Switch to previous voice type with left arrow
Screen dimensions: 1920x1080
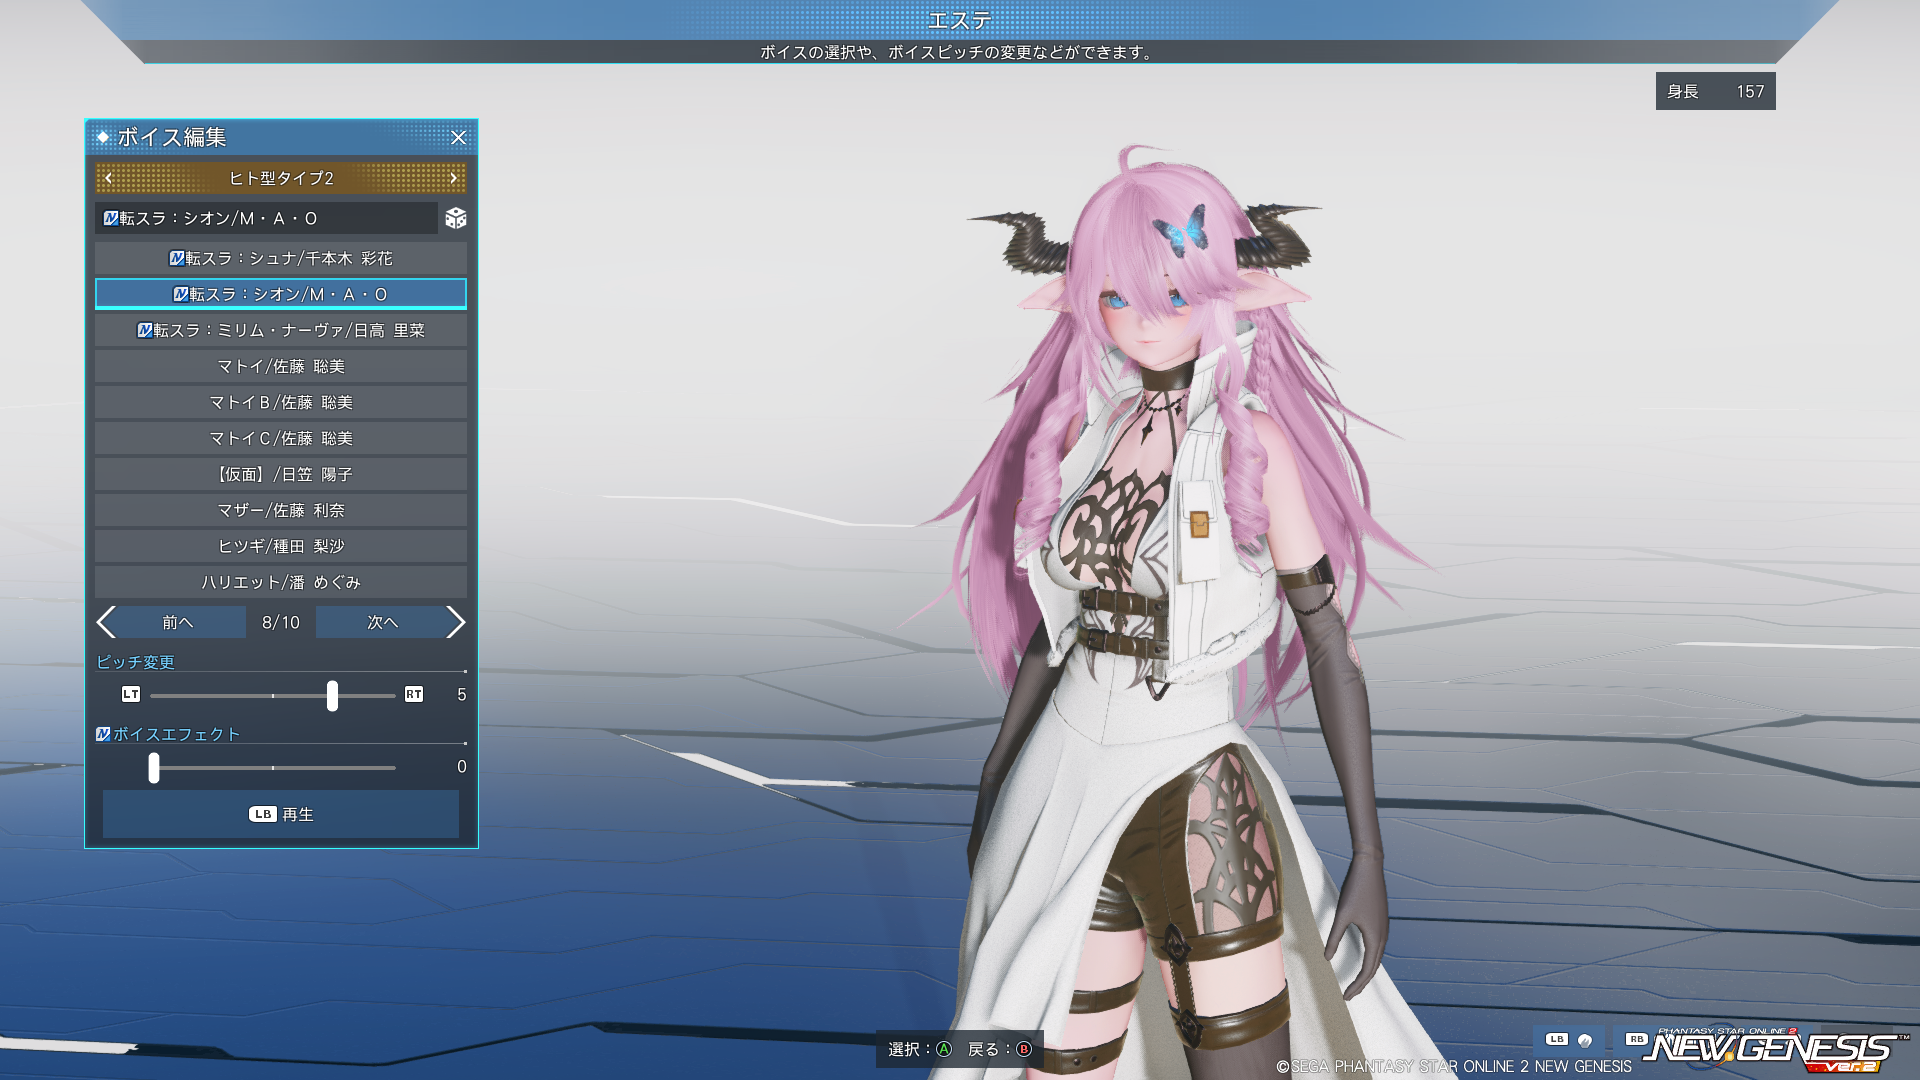(109, 178)
